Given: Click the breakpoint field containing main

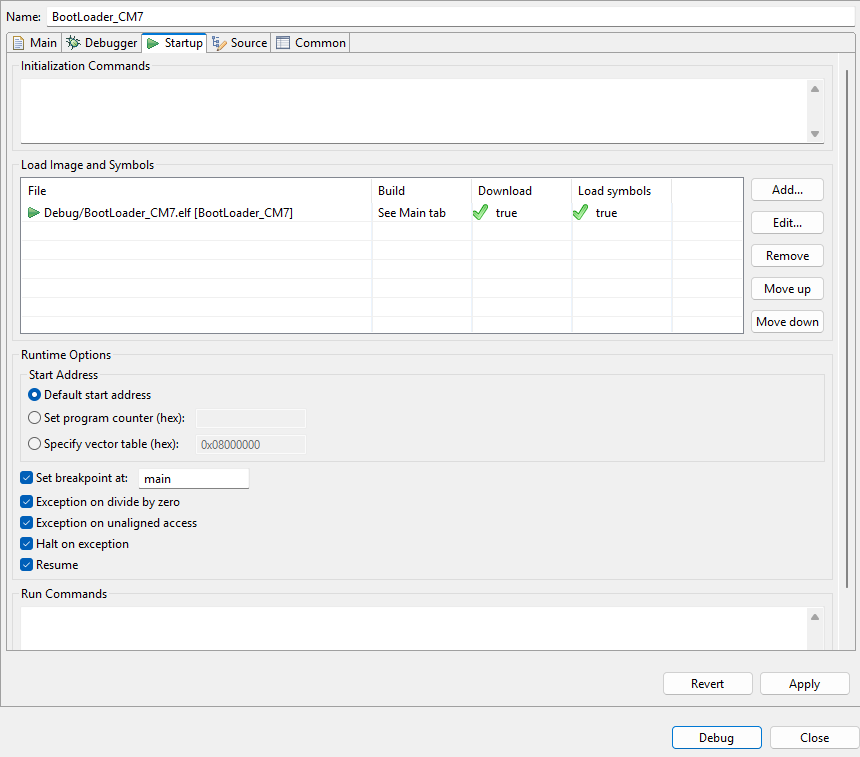Looking at the screenshot, I should click(x=194, y=479).
